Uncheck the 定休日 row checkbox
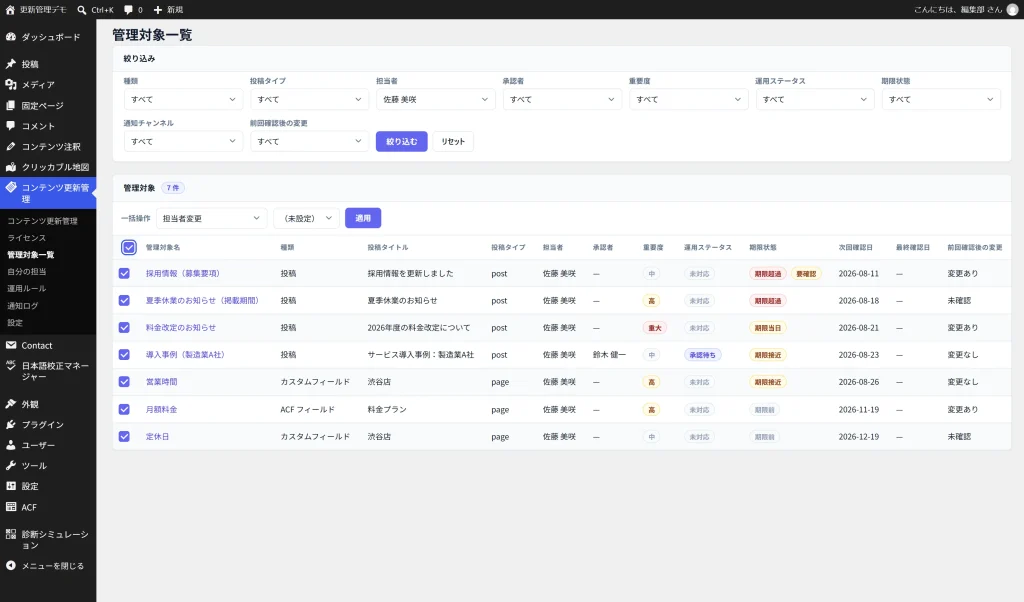Image resolution: width=1024 pixels, height=602 pixels. [124, 436]
